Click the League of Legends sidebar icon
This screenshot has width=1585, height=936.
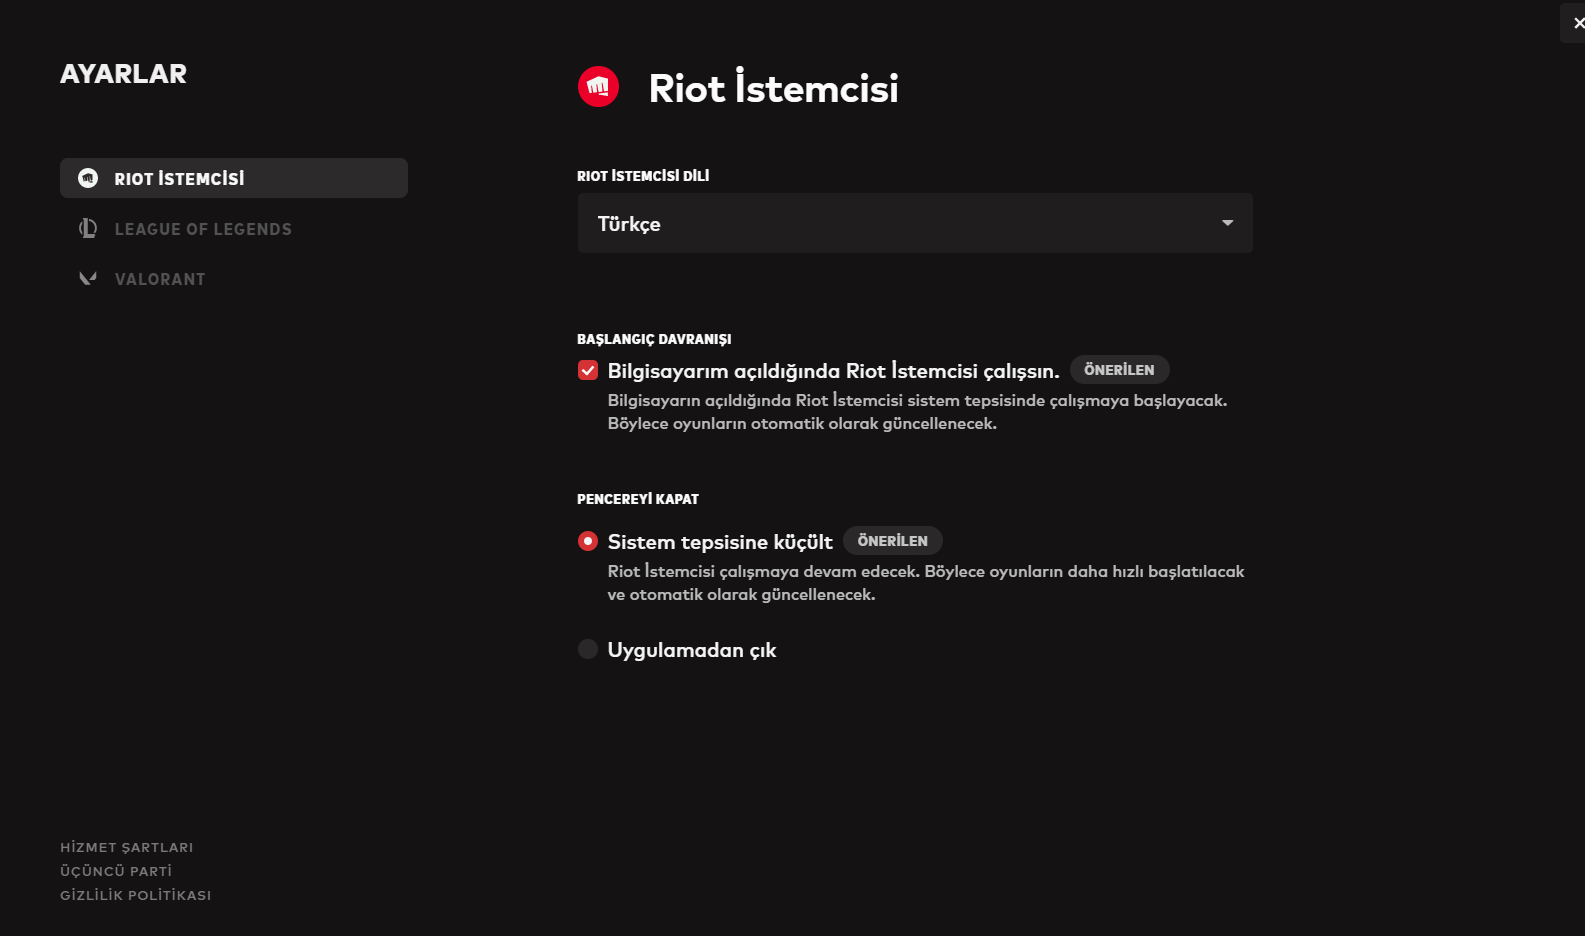click(x=88, y=229)
